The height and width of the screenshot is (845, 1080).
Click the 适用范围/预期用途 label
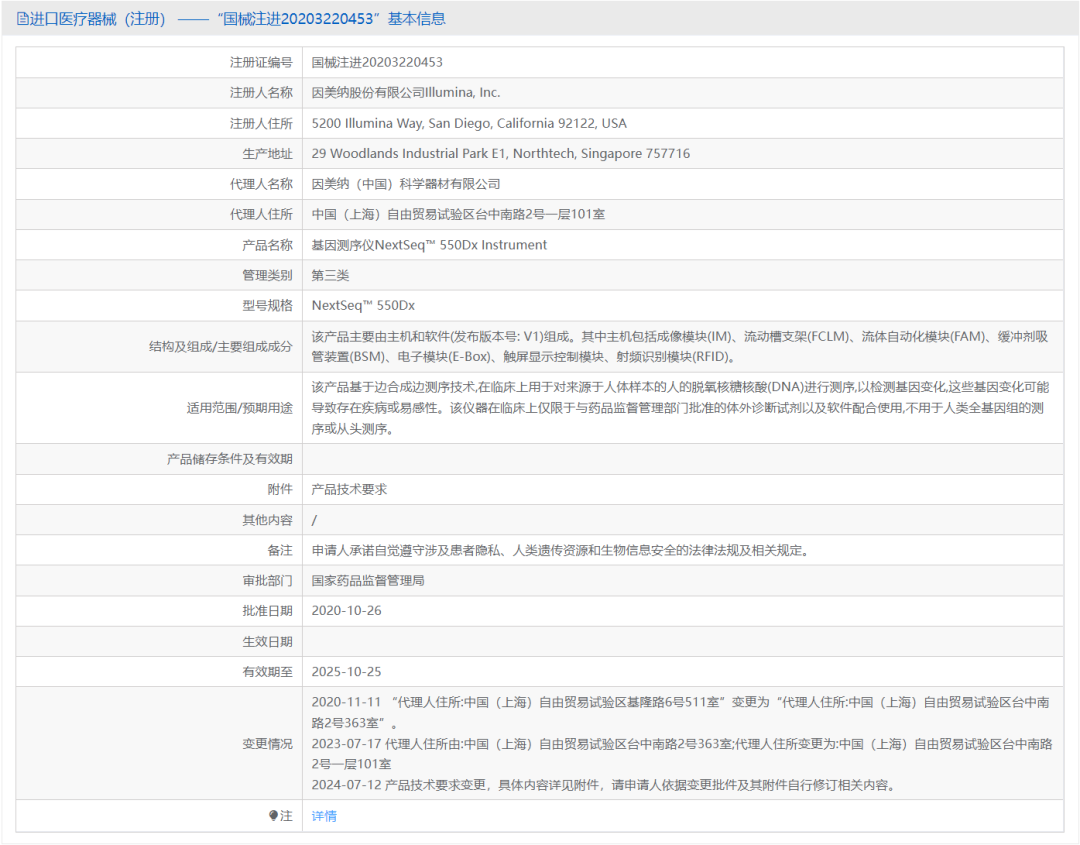pos(239,408)
